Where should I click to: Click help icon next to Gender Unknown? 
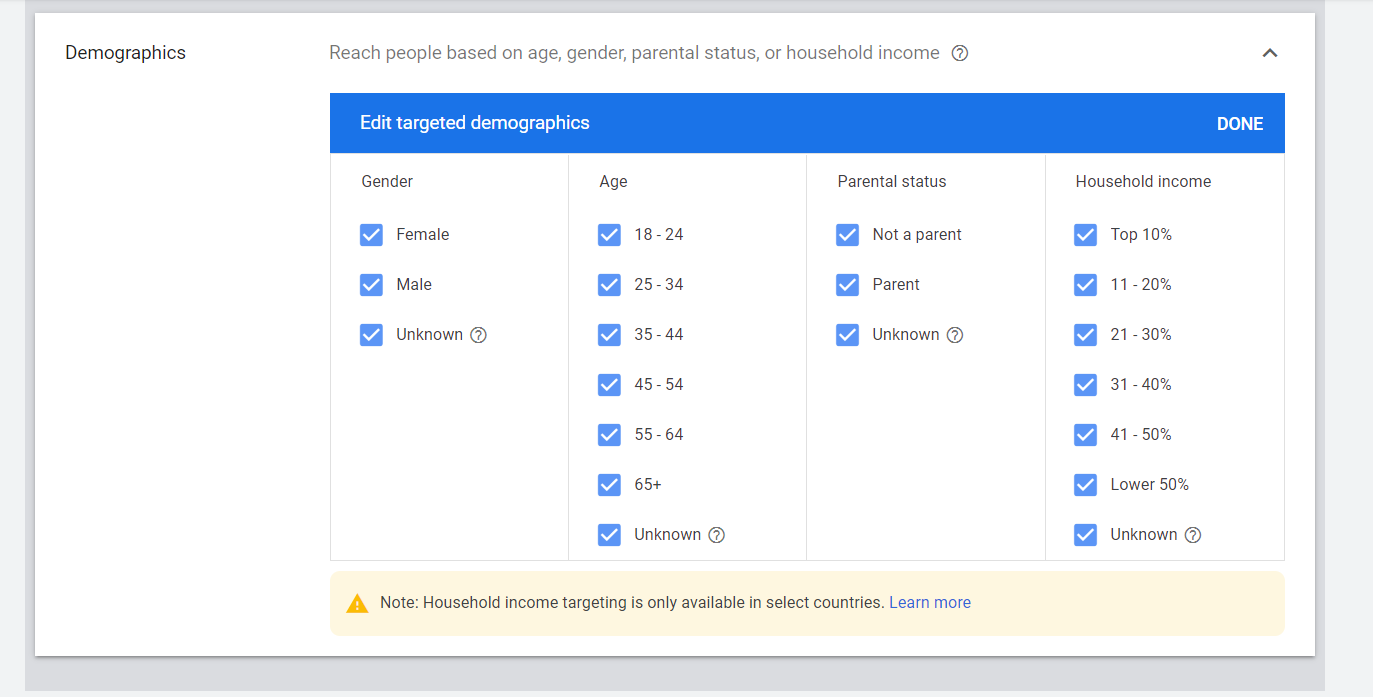pyautogui.click(x=479, y=335)
